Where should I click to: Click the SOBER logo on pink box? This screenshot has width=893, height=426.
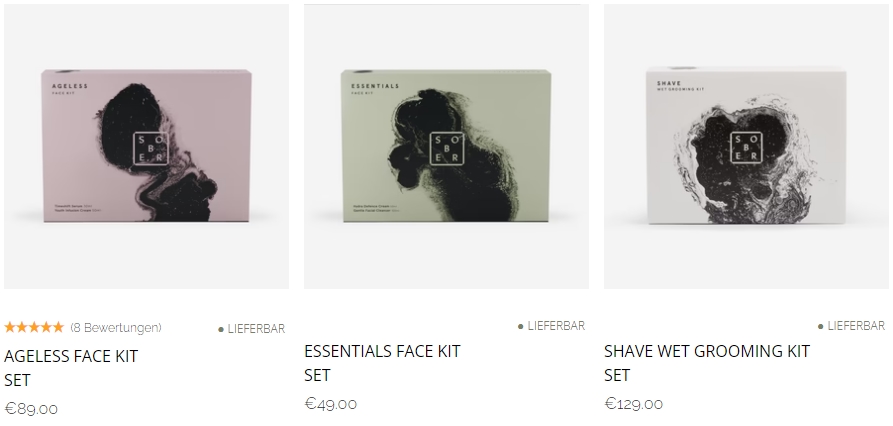(x=150, y=149)
